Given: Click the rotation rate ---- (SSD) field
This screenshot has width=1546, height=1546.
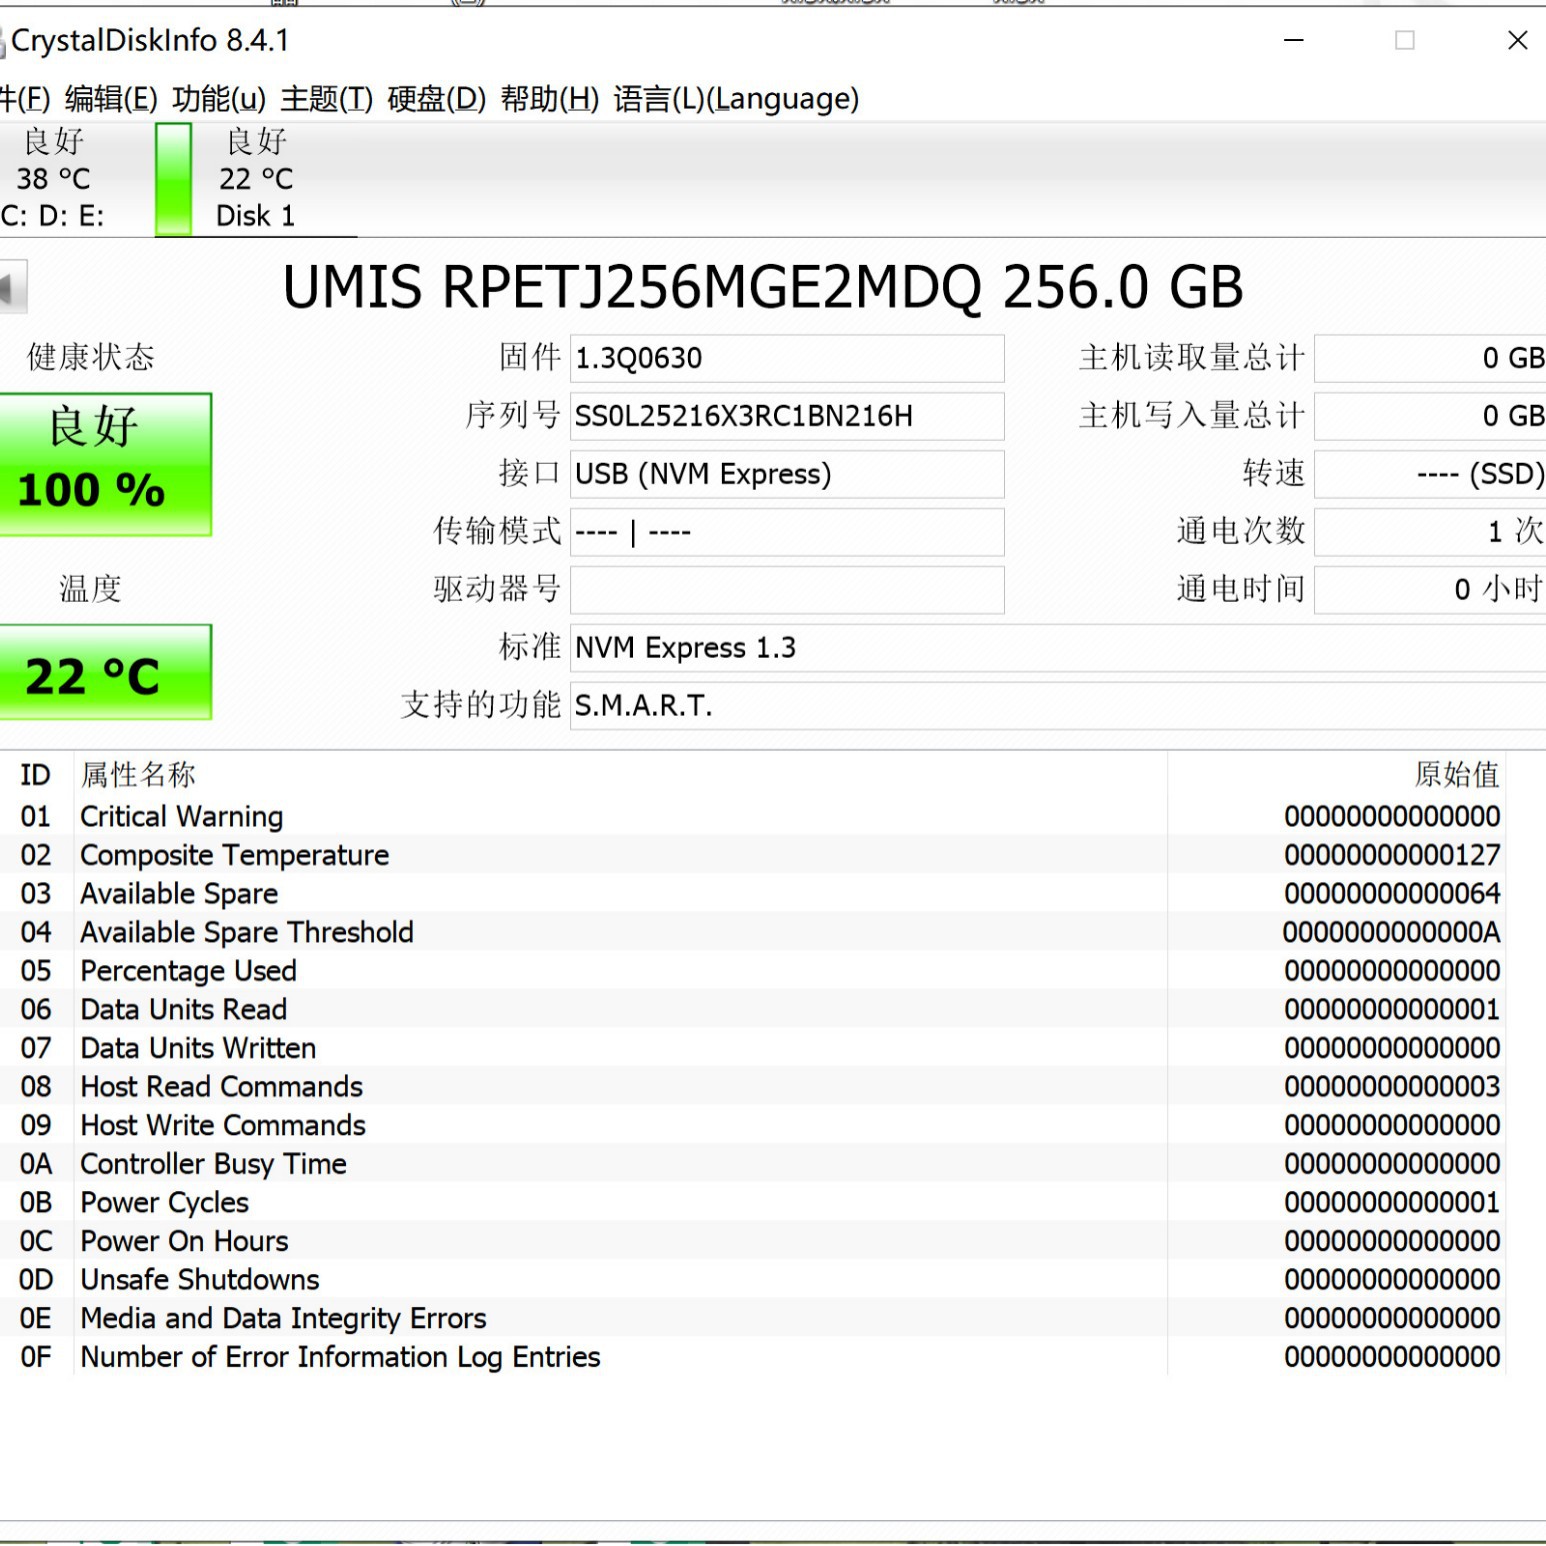Looking at the screenshot, I should tap(1430, 474).
